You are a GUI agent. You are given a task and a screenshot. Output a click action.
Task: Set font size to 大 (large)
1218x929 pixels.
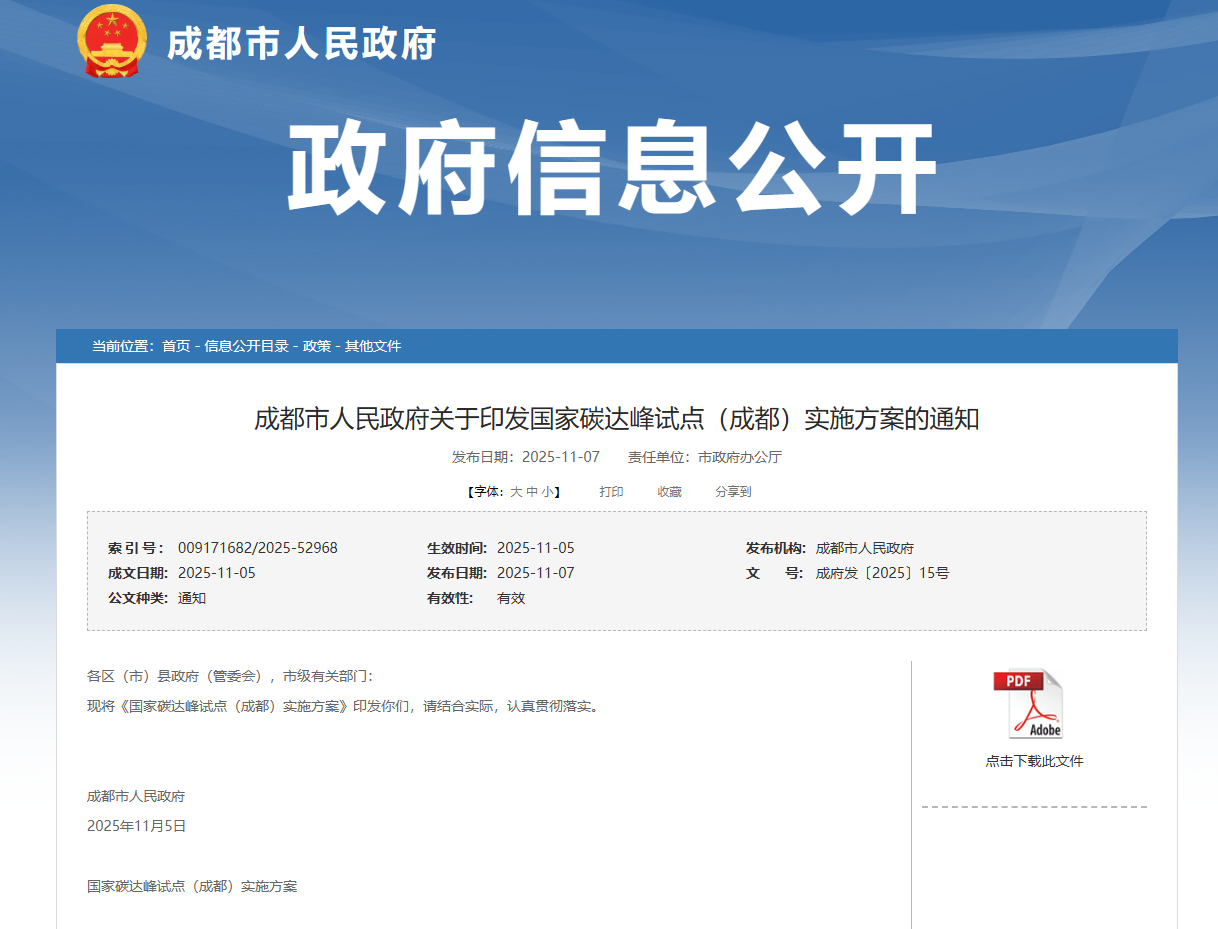[516, 492]
